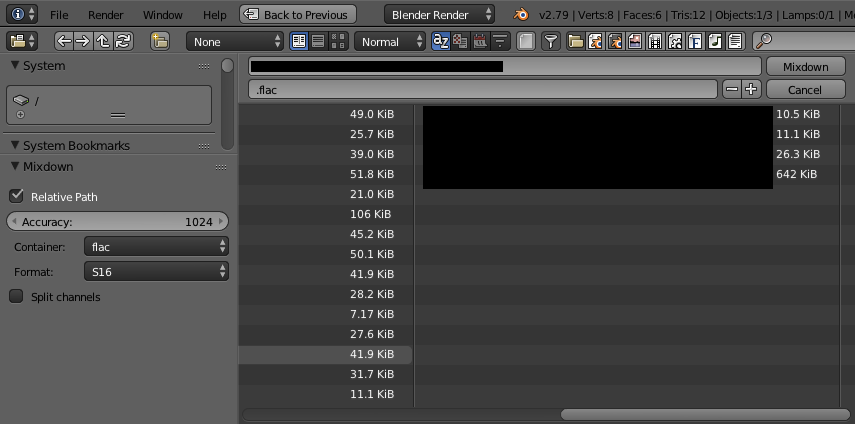The image size is (855, 424).
Task: Create a new directory
Action: 160,41
